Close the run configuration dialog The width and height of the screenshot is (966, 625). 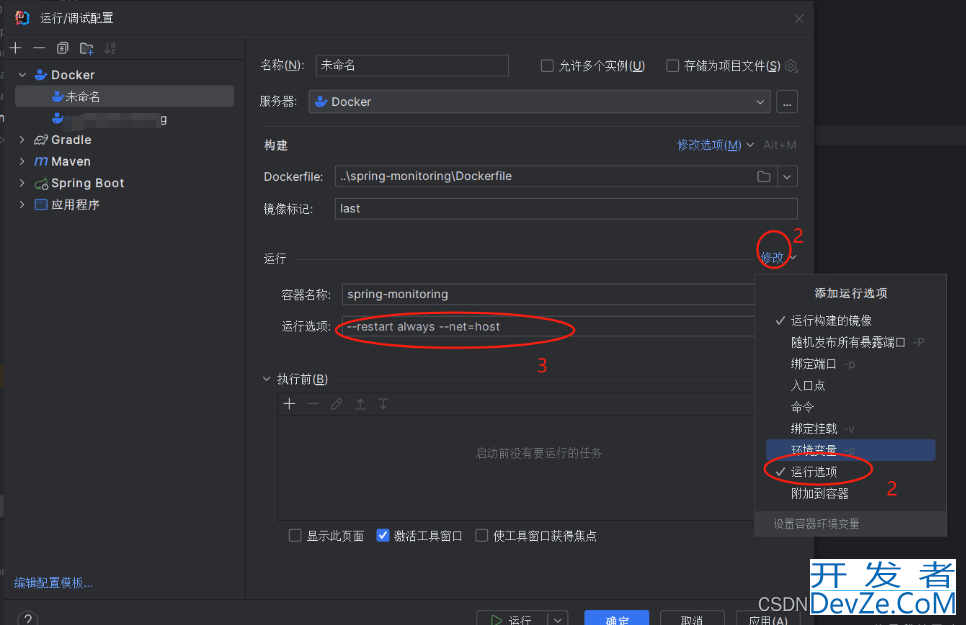pyautogui.click(x=799, y=19)
